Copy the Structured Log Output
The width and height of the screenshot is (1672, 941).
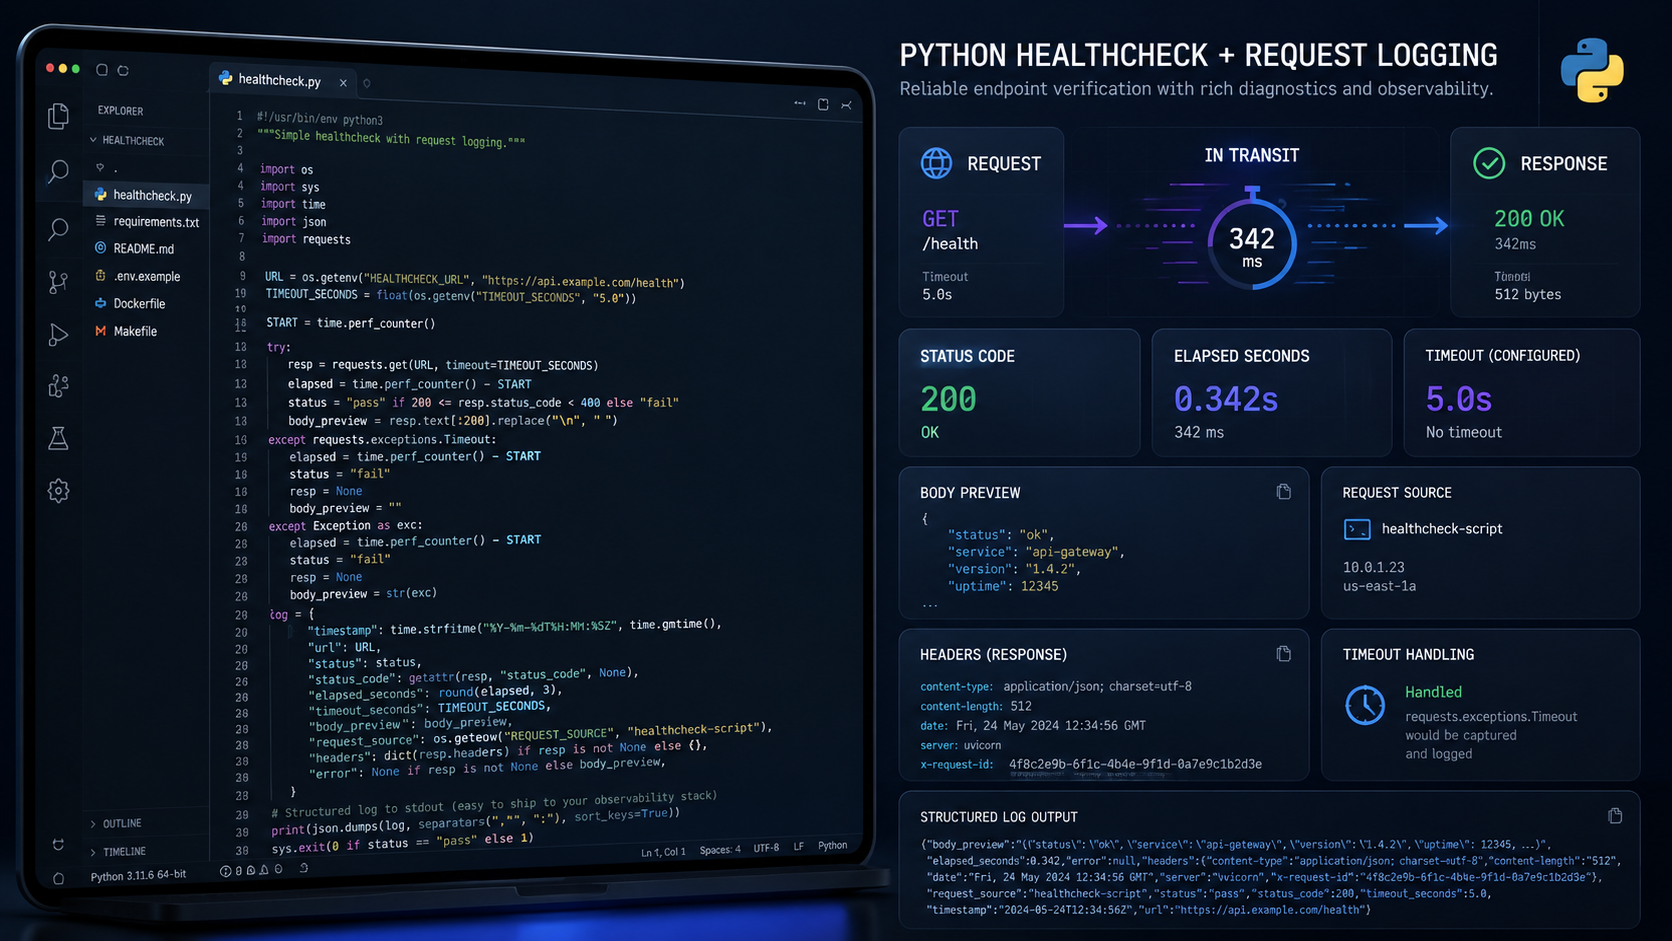(1615, 816)
